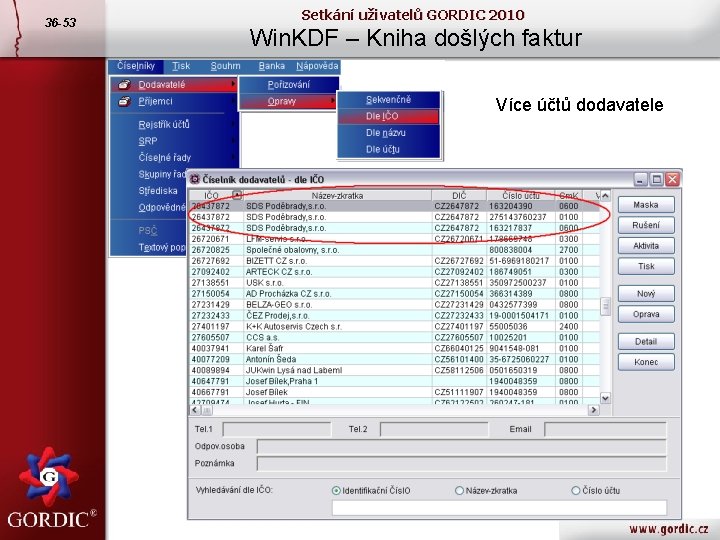Click the Odpov.osoba field
The image size is (720, 540).
(461, 446)
